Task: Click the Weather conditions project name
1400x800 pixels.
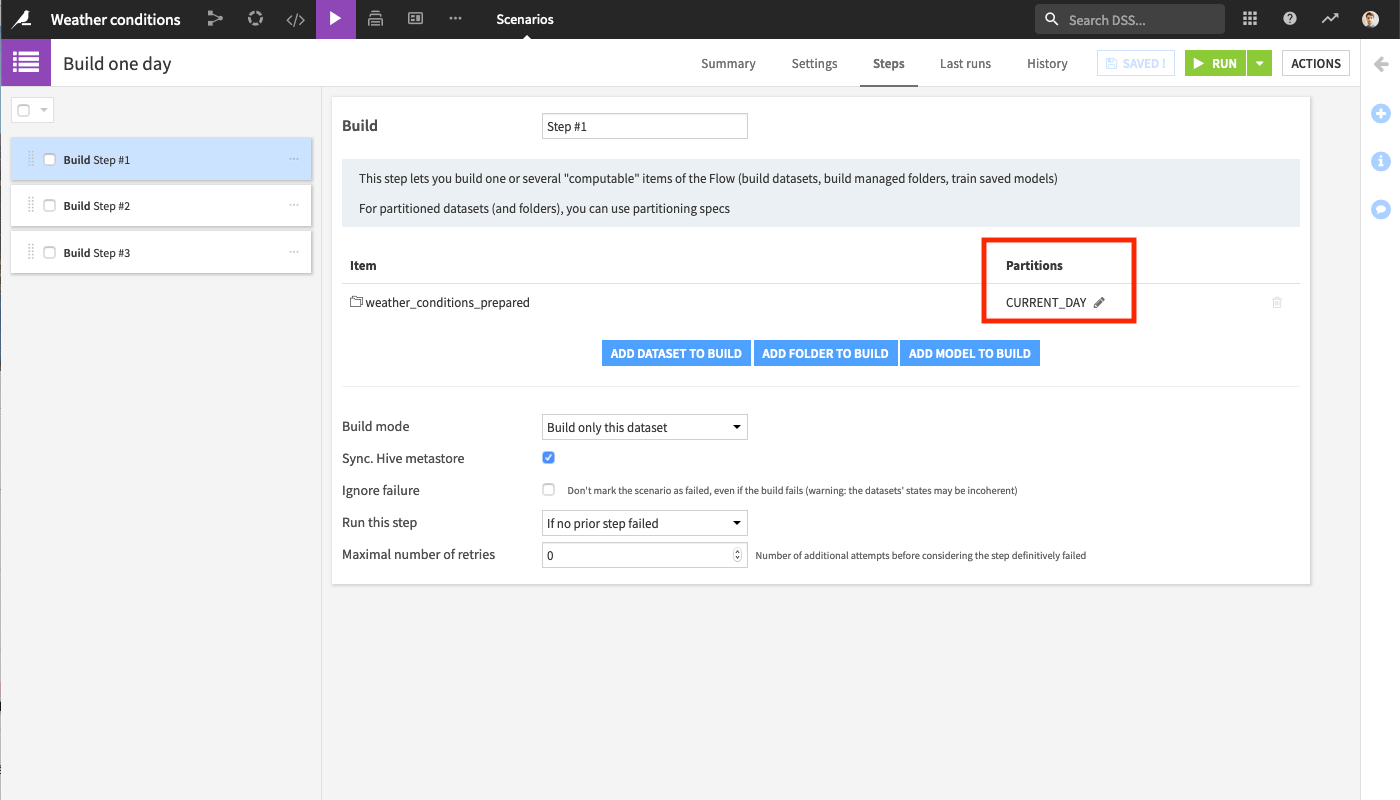Action: coord(116,19)
